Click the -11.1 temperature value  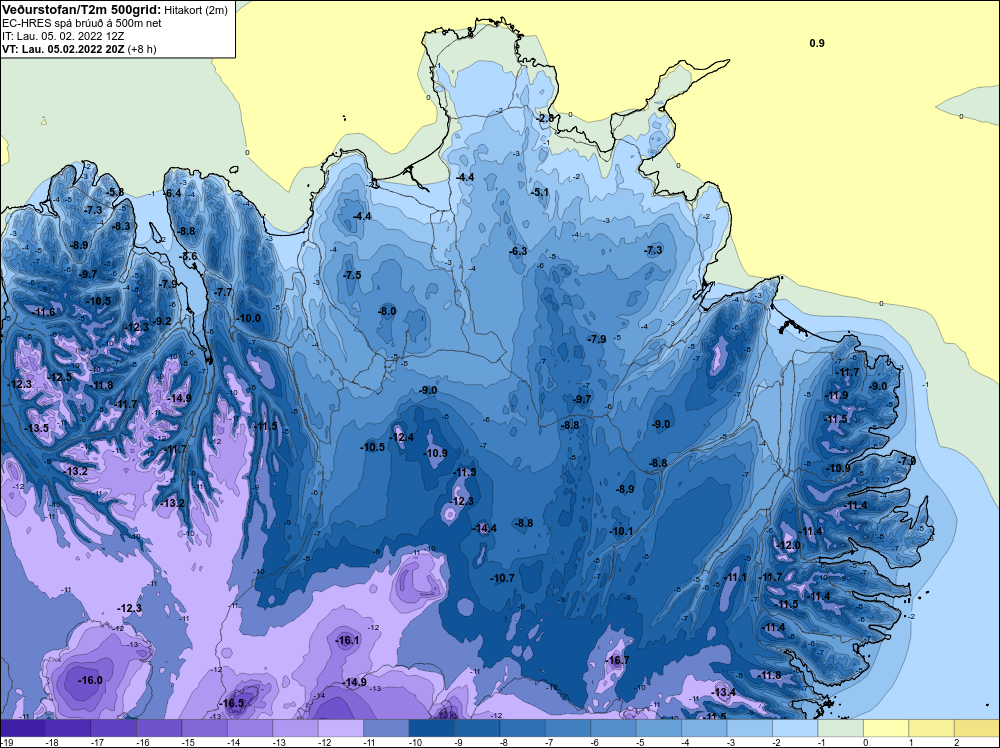tap(735, 577)
